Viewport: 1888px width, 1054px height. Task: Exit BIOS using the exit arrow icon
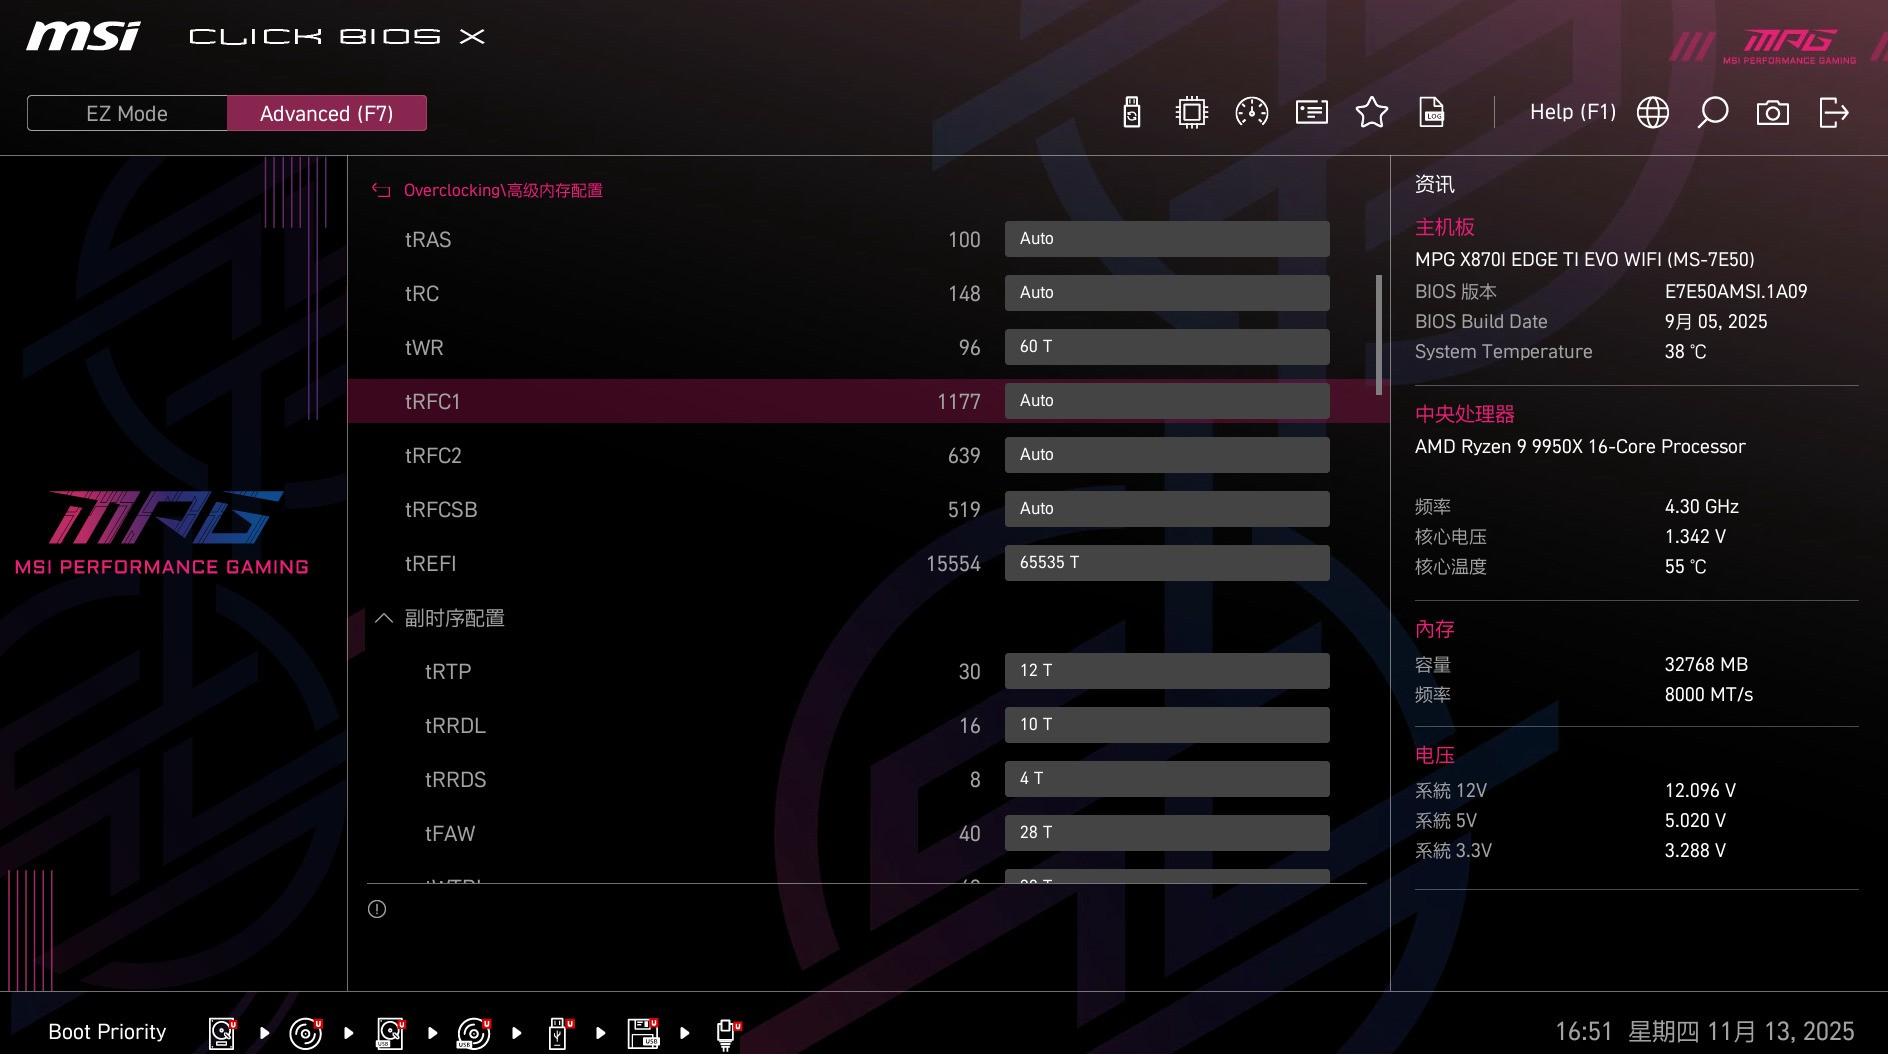[1834, 112]
